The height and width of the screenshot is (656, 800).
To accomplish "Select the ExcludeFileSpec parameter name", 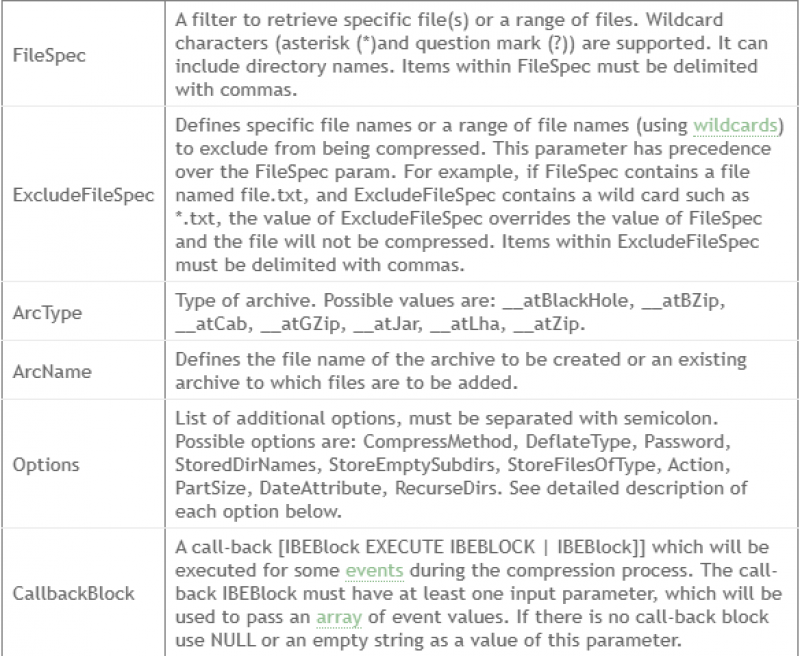I will click(x=83, y=195).
